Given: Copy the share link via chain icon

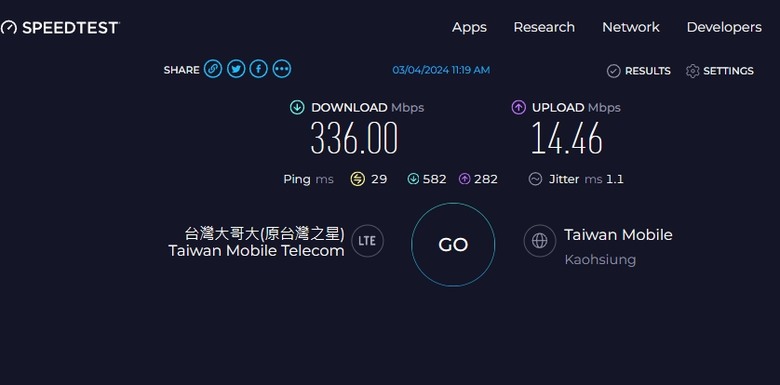Looking at the screenshot, I should (x=213, y=69).
